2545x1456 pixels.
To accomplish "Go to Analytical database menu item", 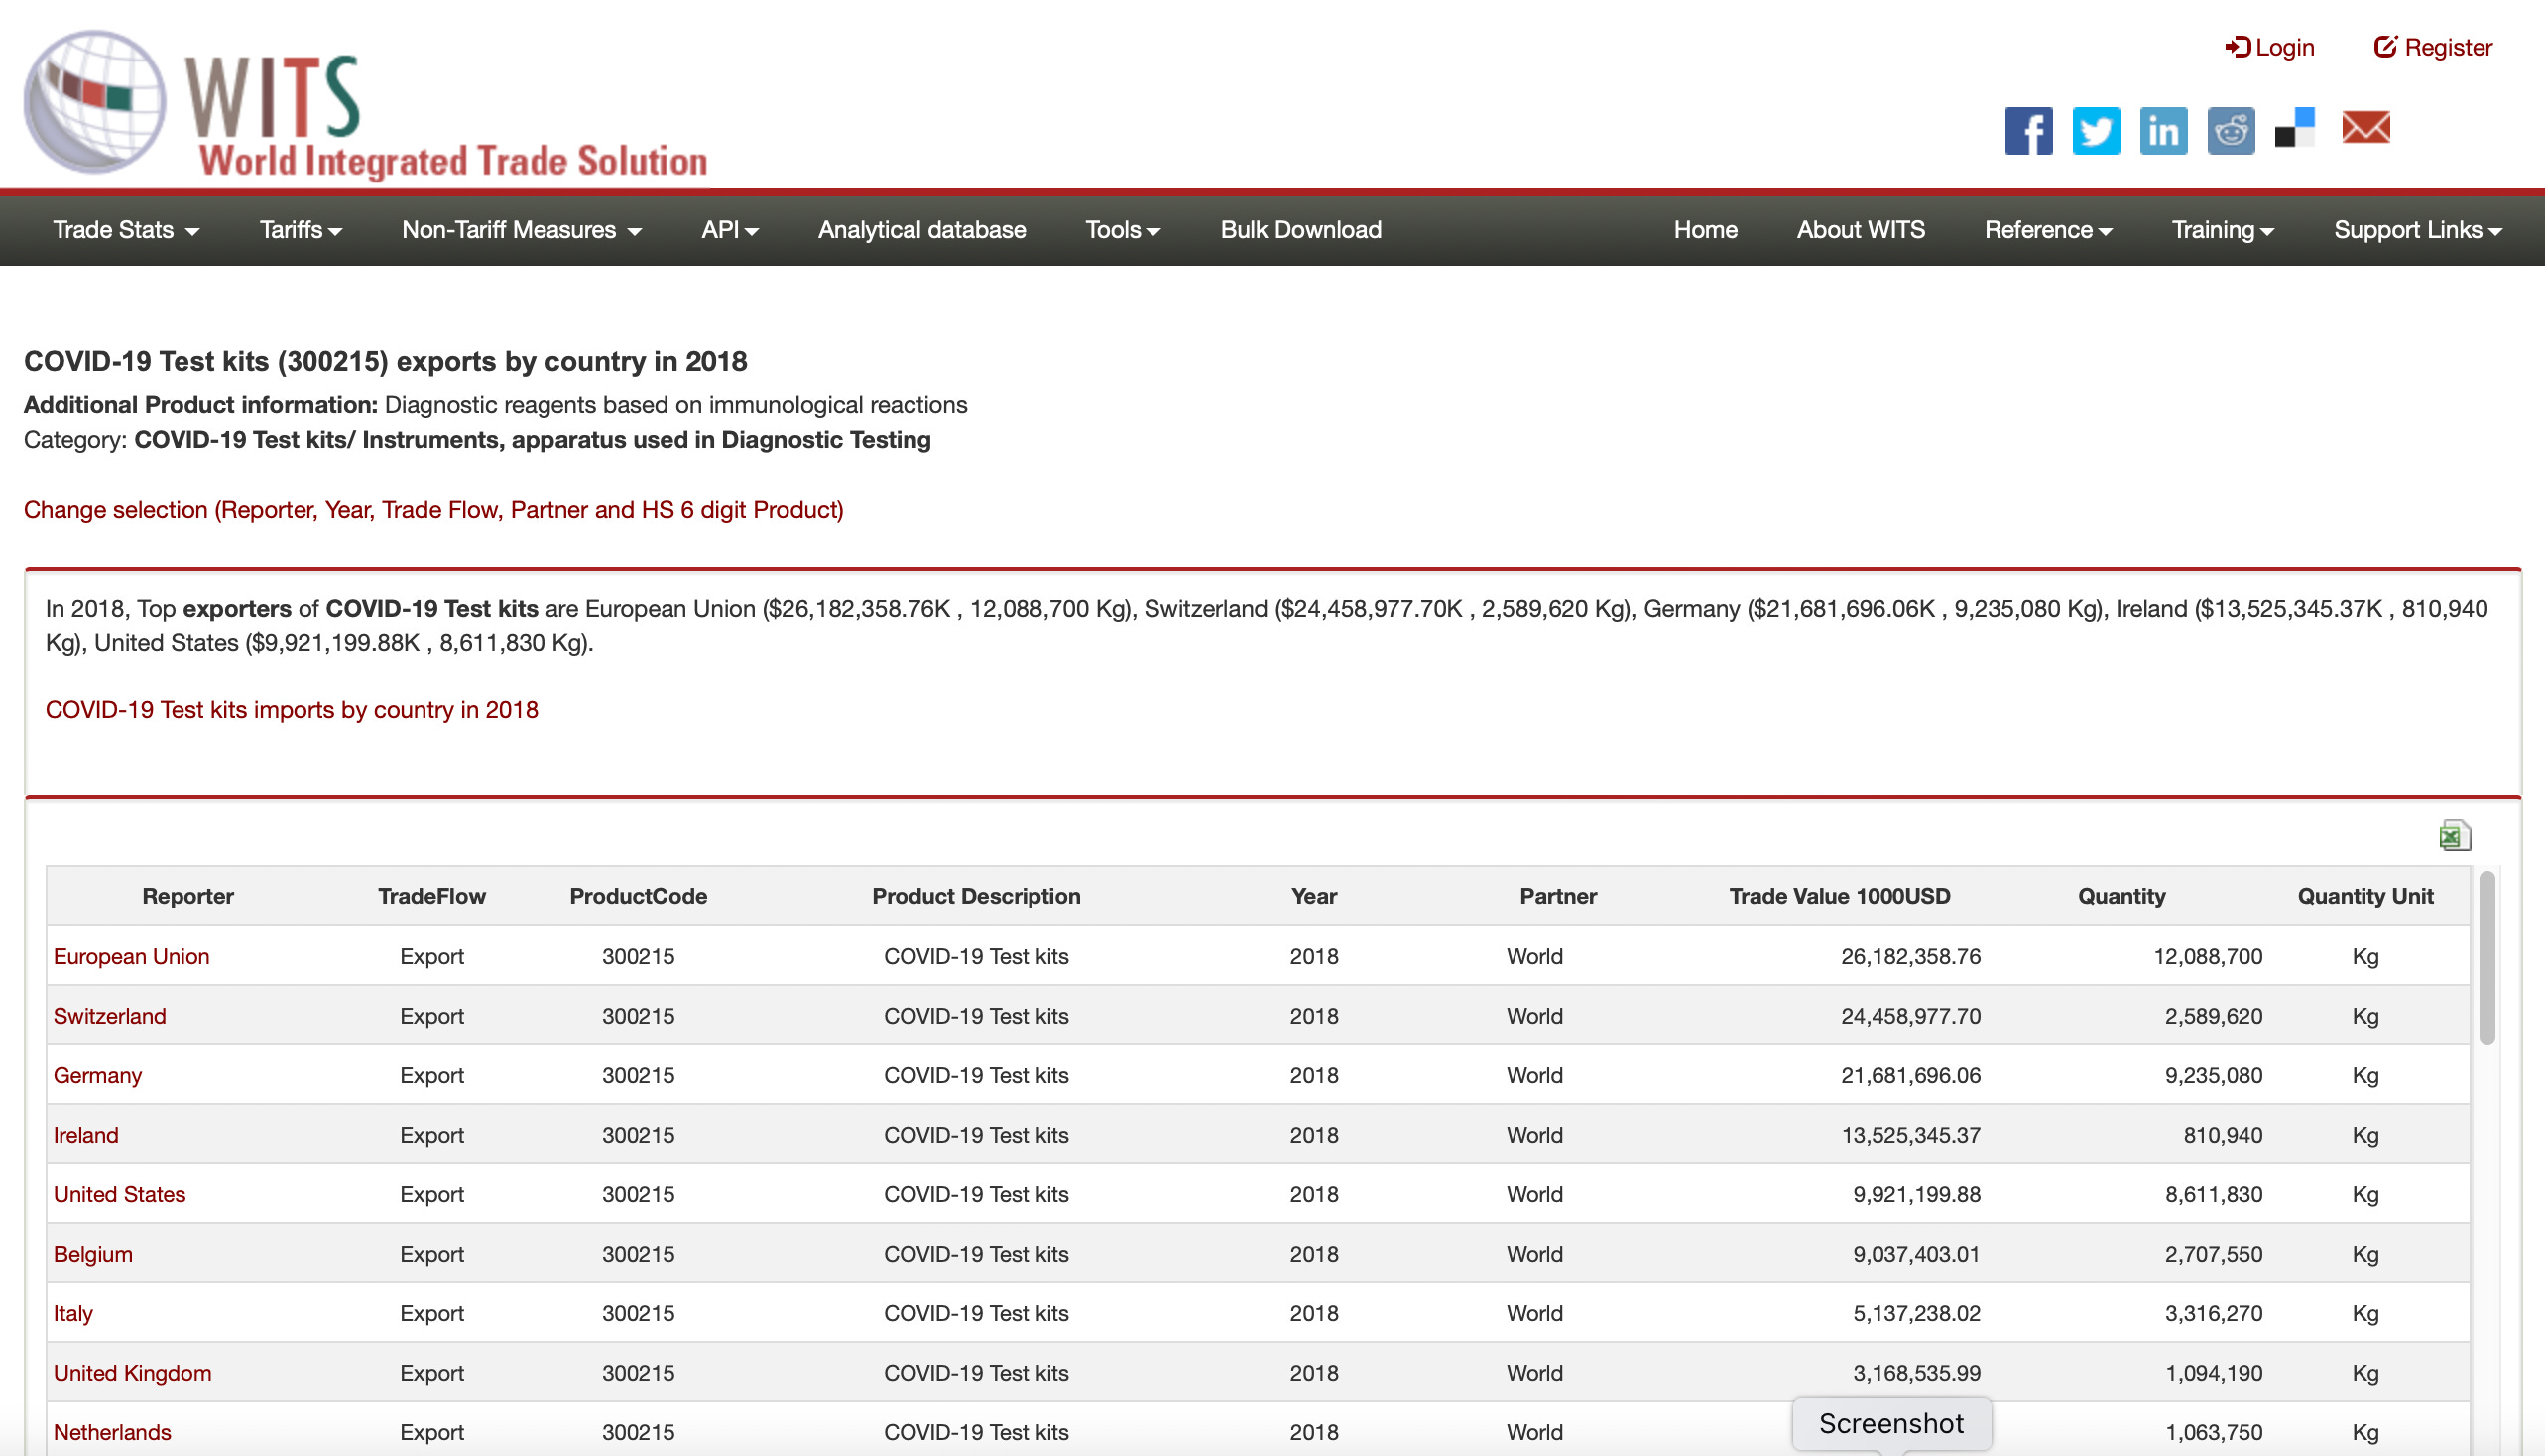I will click(x=921, y=230).
